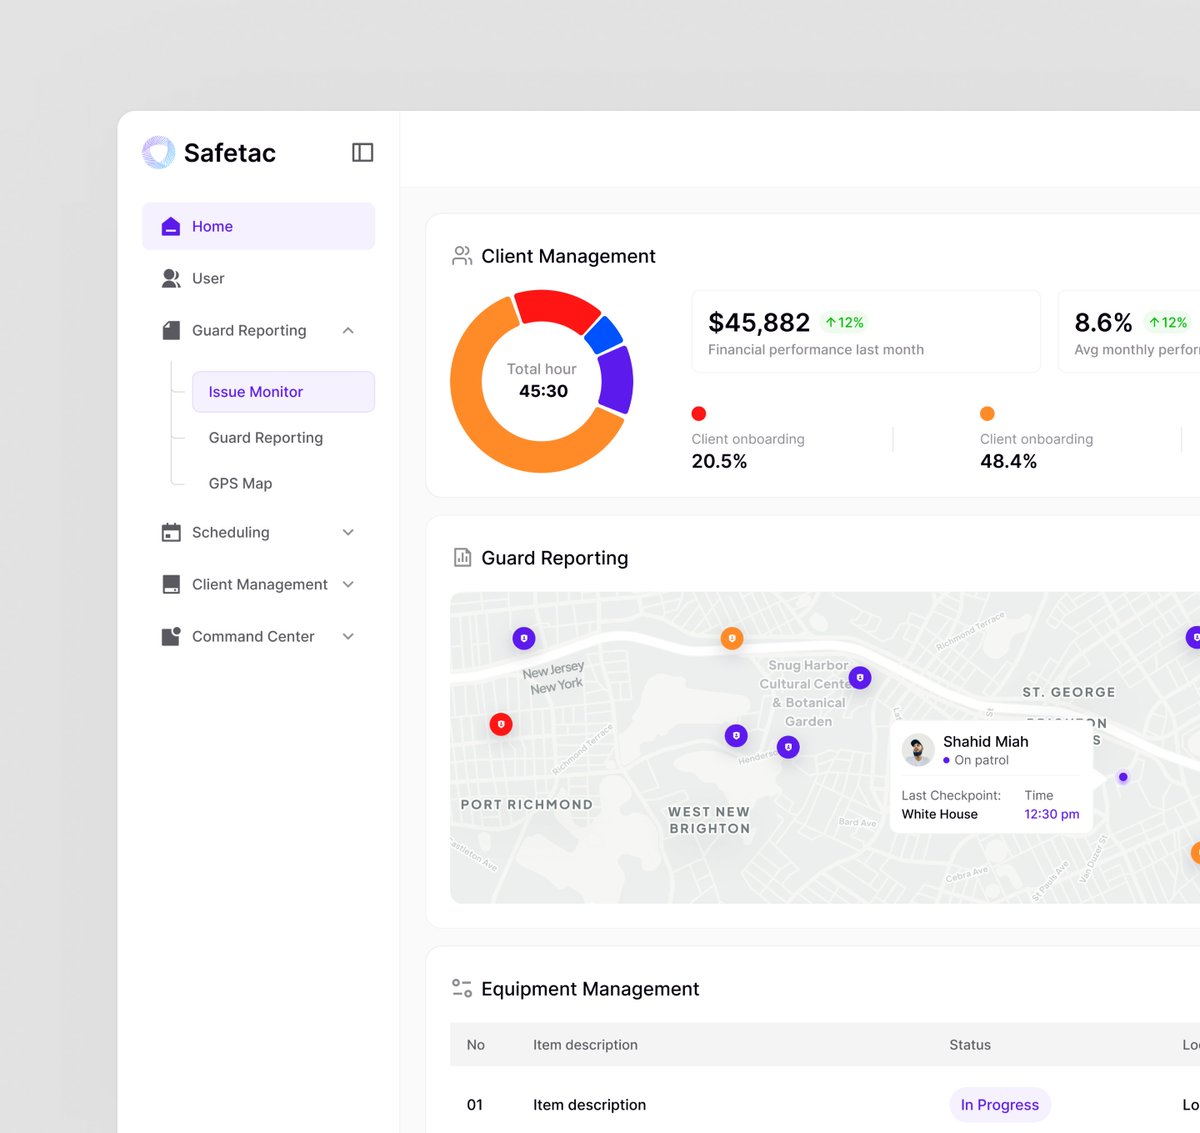This screenshot has height=1133, width=1200.
Task: Click the red guard marker on the map
Action: point(501,724)
